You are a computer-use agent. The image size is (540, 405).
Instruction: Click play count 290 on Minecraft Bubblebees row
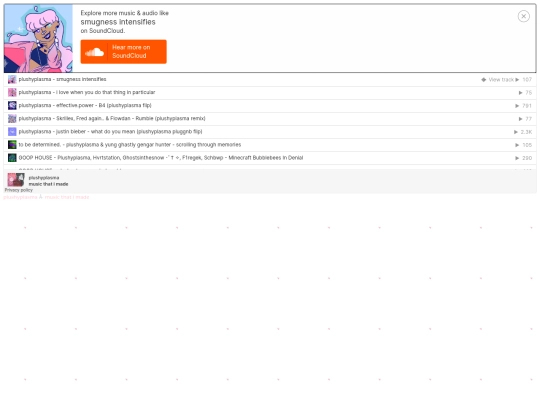point(527,158)
